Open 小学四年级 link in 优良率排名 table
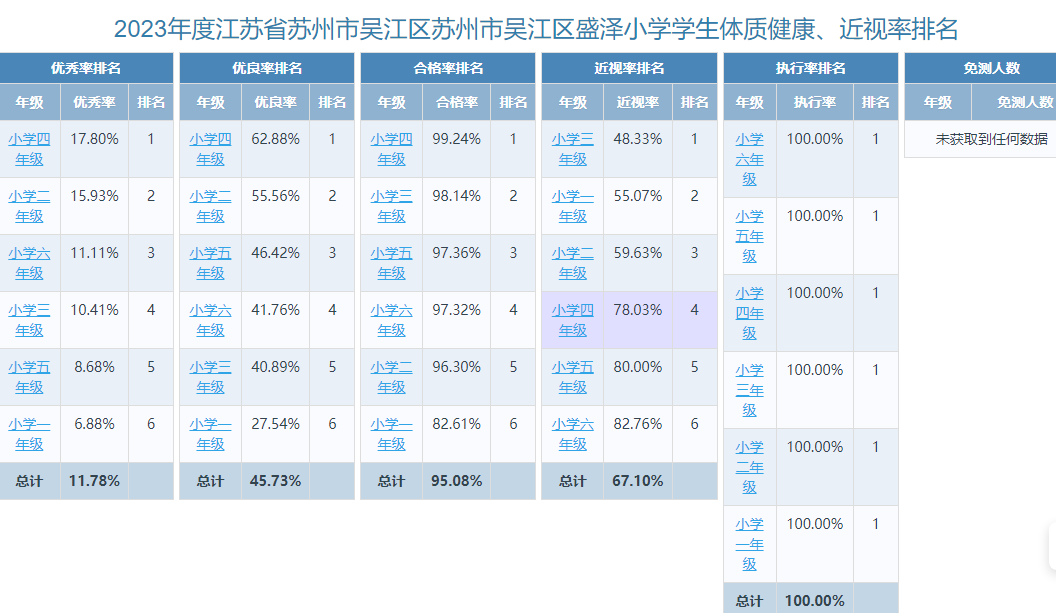 (210, 149)
